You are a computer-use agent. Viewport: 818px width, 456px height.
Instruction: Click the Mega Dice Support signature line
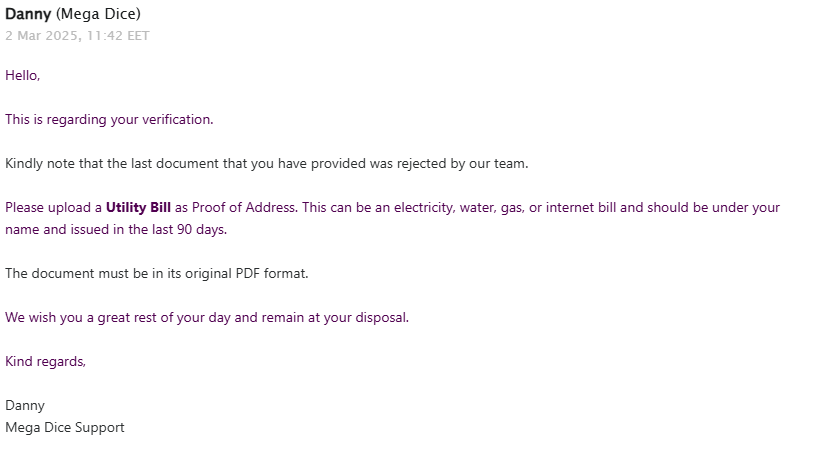[65, 427]
